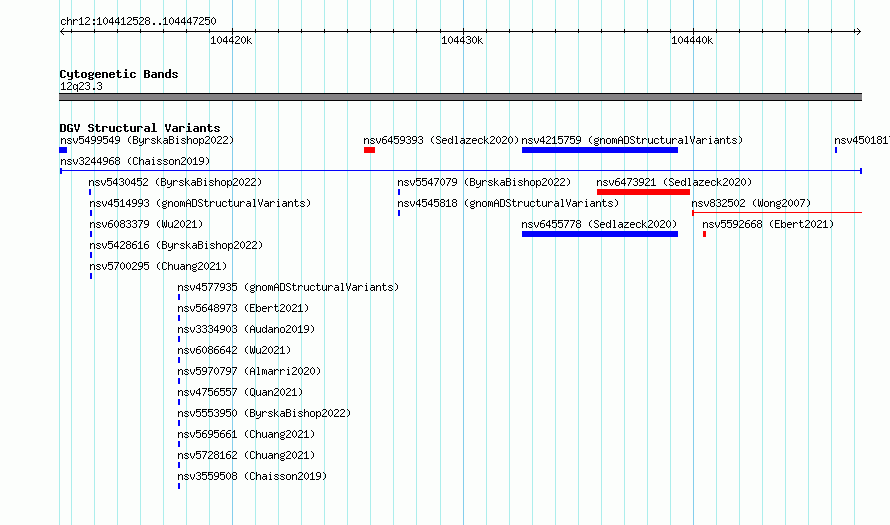This screenshot has height=525, width=890.
Task: Open nsv5428616 (ByrskaBishop2022) label
Action: [176, 245]
